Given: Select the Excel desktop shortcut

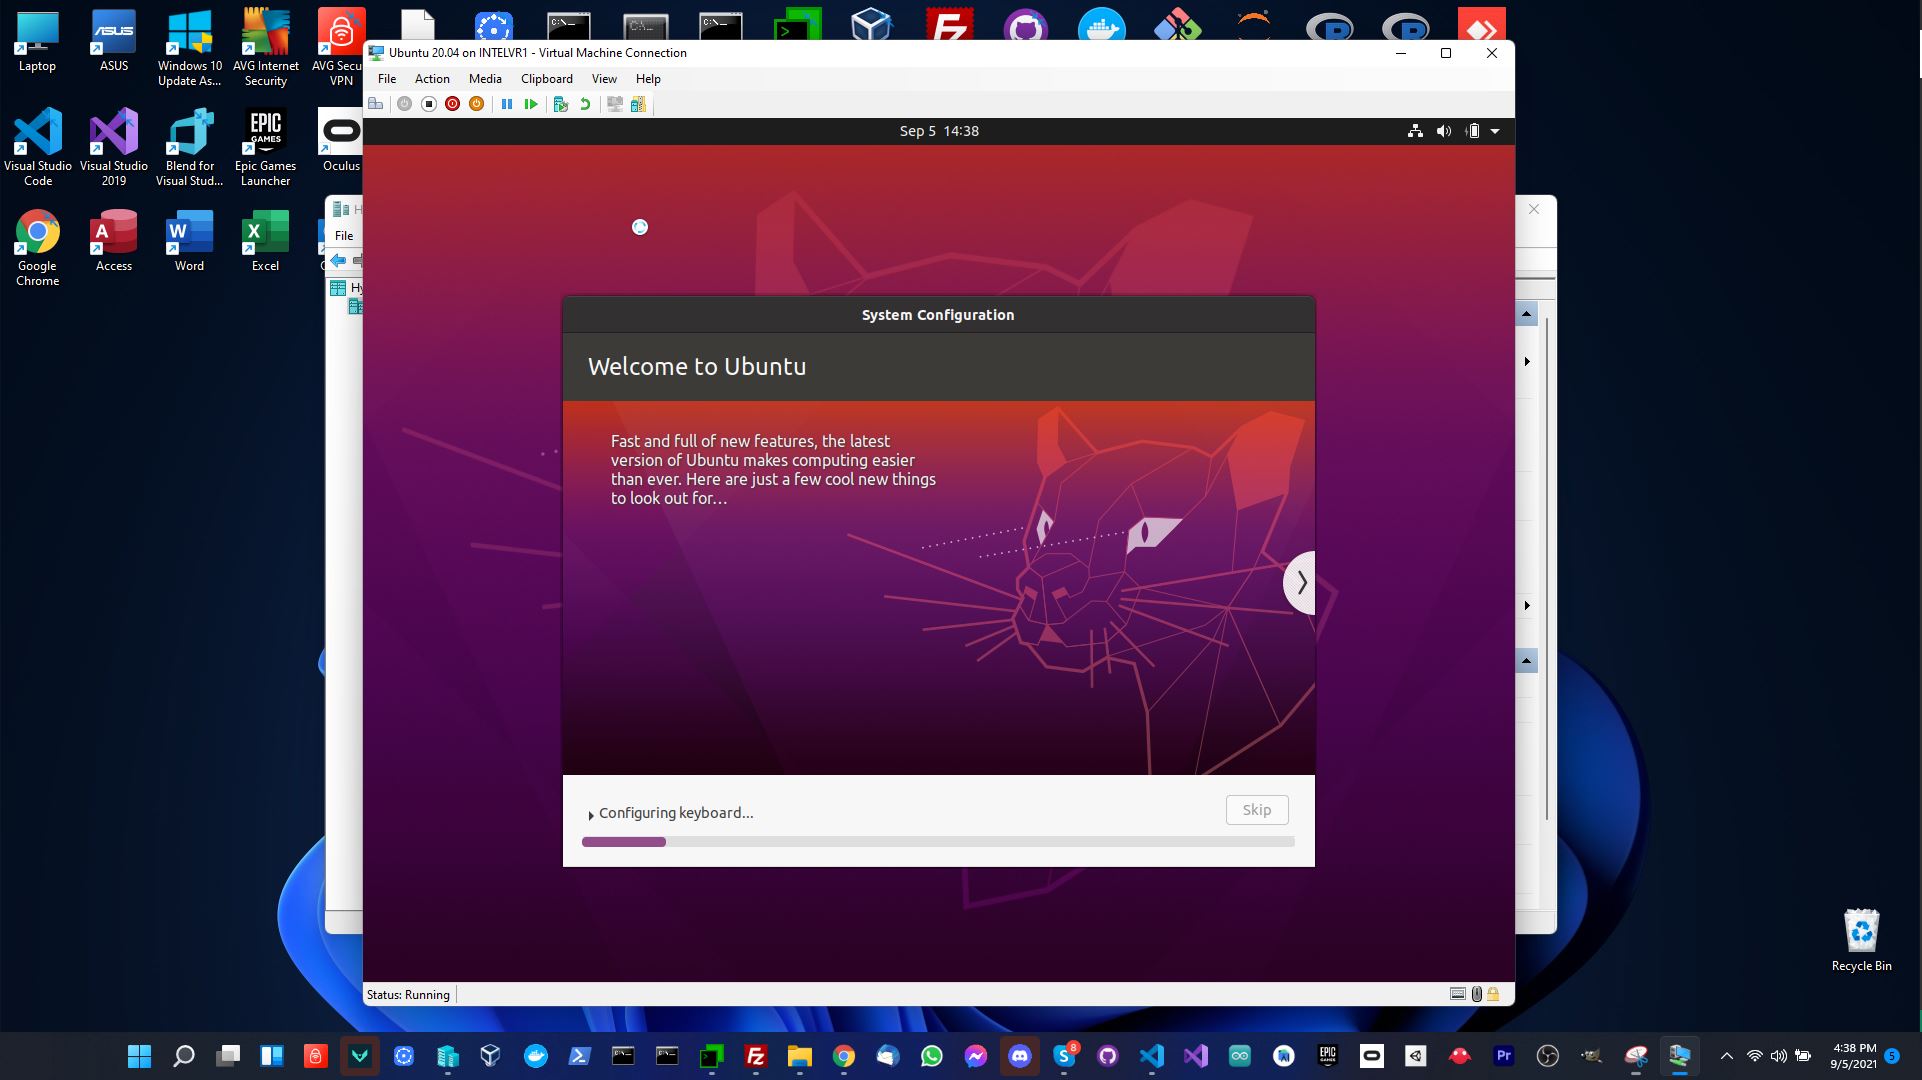Looking at the screenshot, I should pyautogui.click(x=265, y=241).
